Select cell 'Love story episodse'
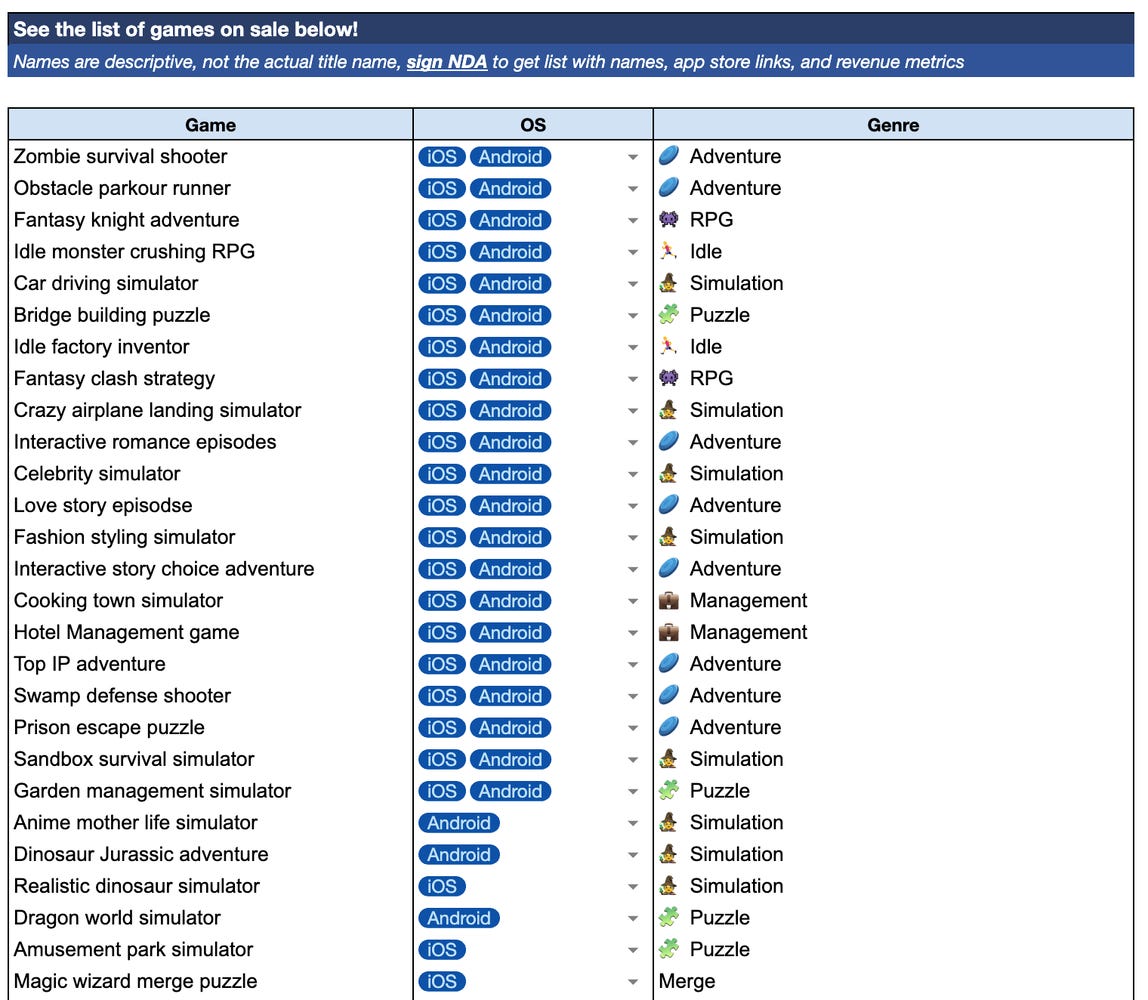 pyautogui.click(x=211, y=505)
